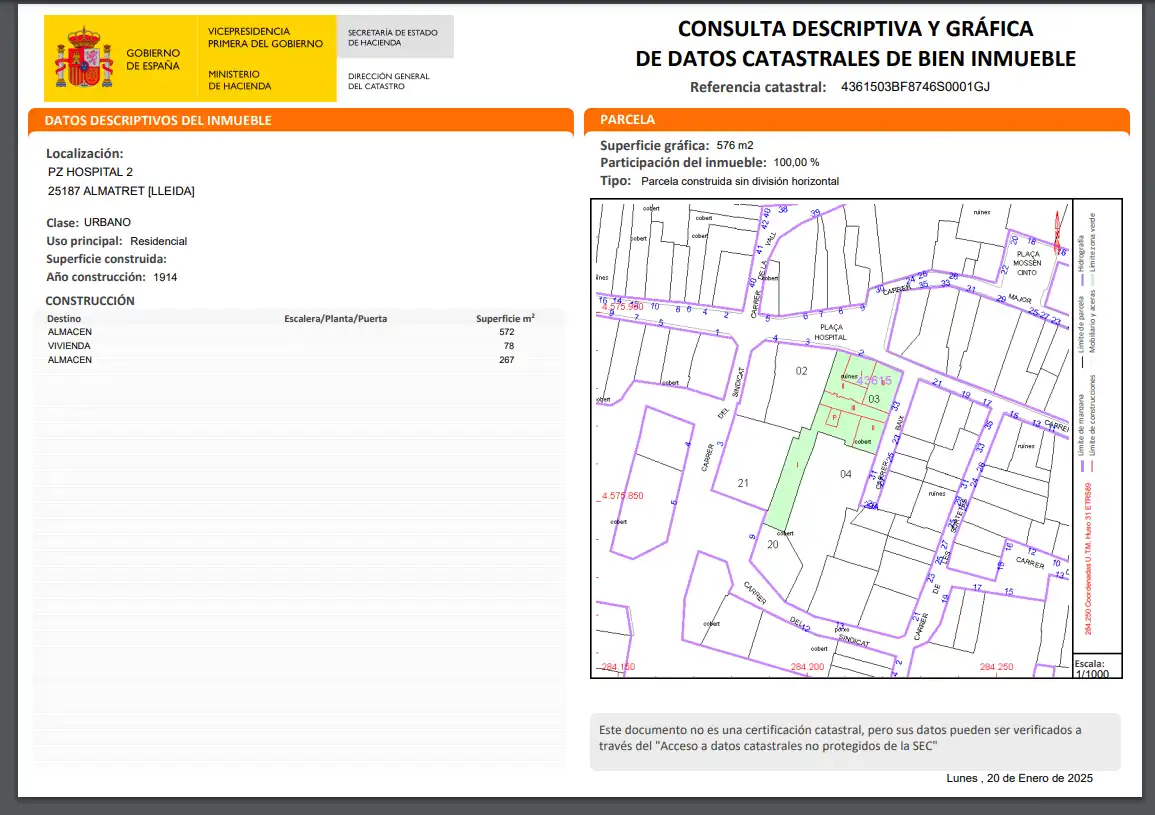Click the 'Superficie m²' column header

point(505,318)
